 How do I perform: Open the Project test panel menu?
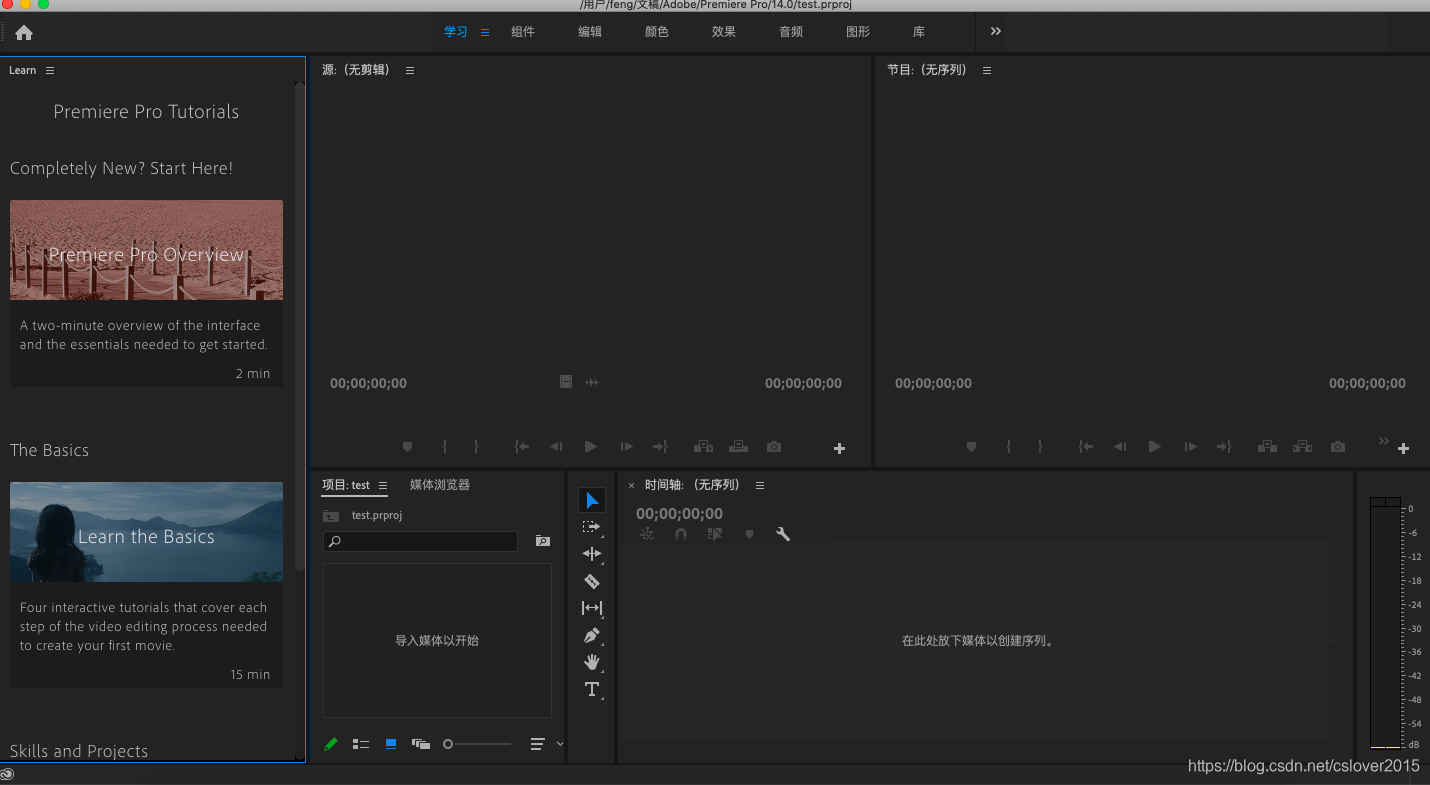point(383,485)
